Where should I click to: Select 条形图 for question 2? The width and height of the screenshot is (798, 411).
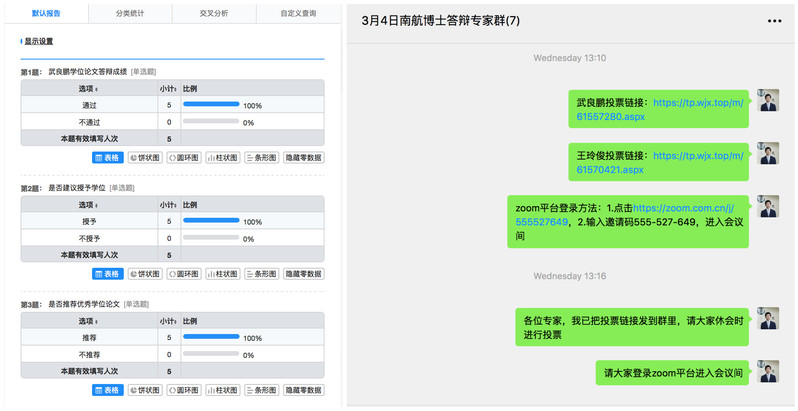(x=261, y=273)
